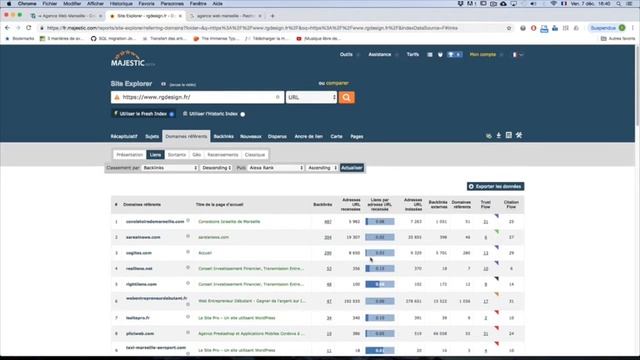Clear the site URL with the x icon

[278, 97]
